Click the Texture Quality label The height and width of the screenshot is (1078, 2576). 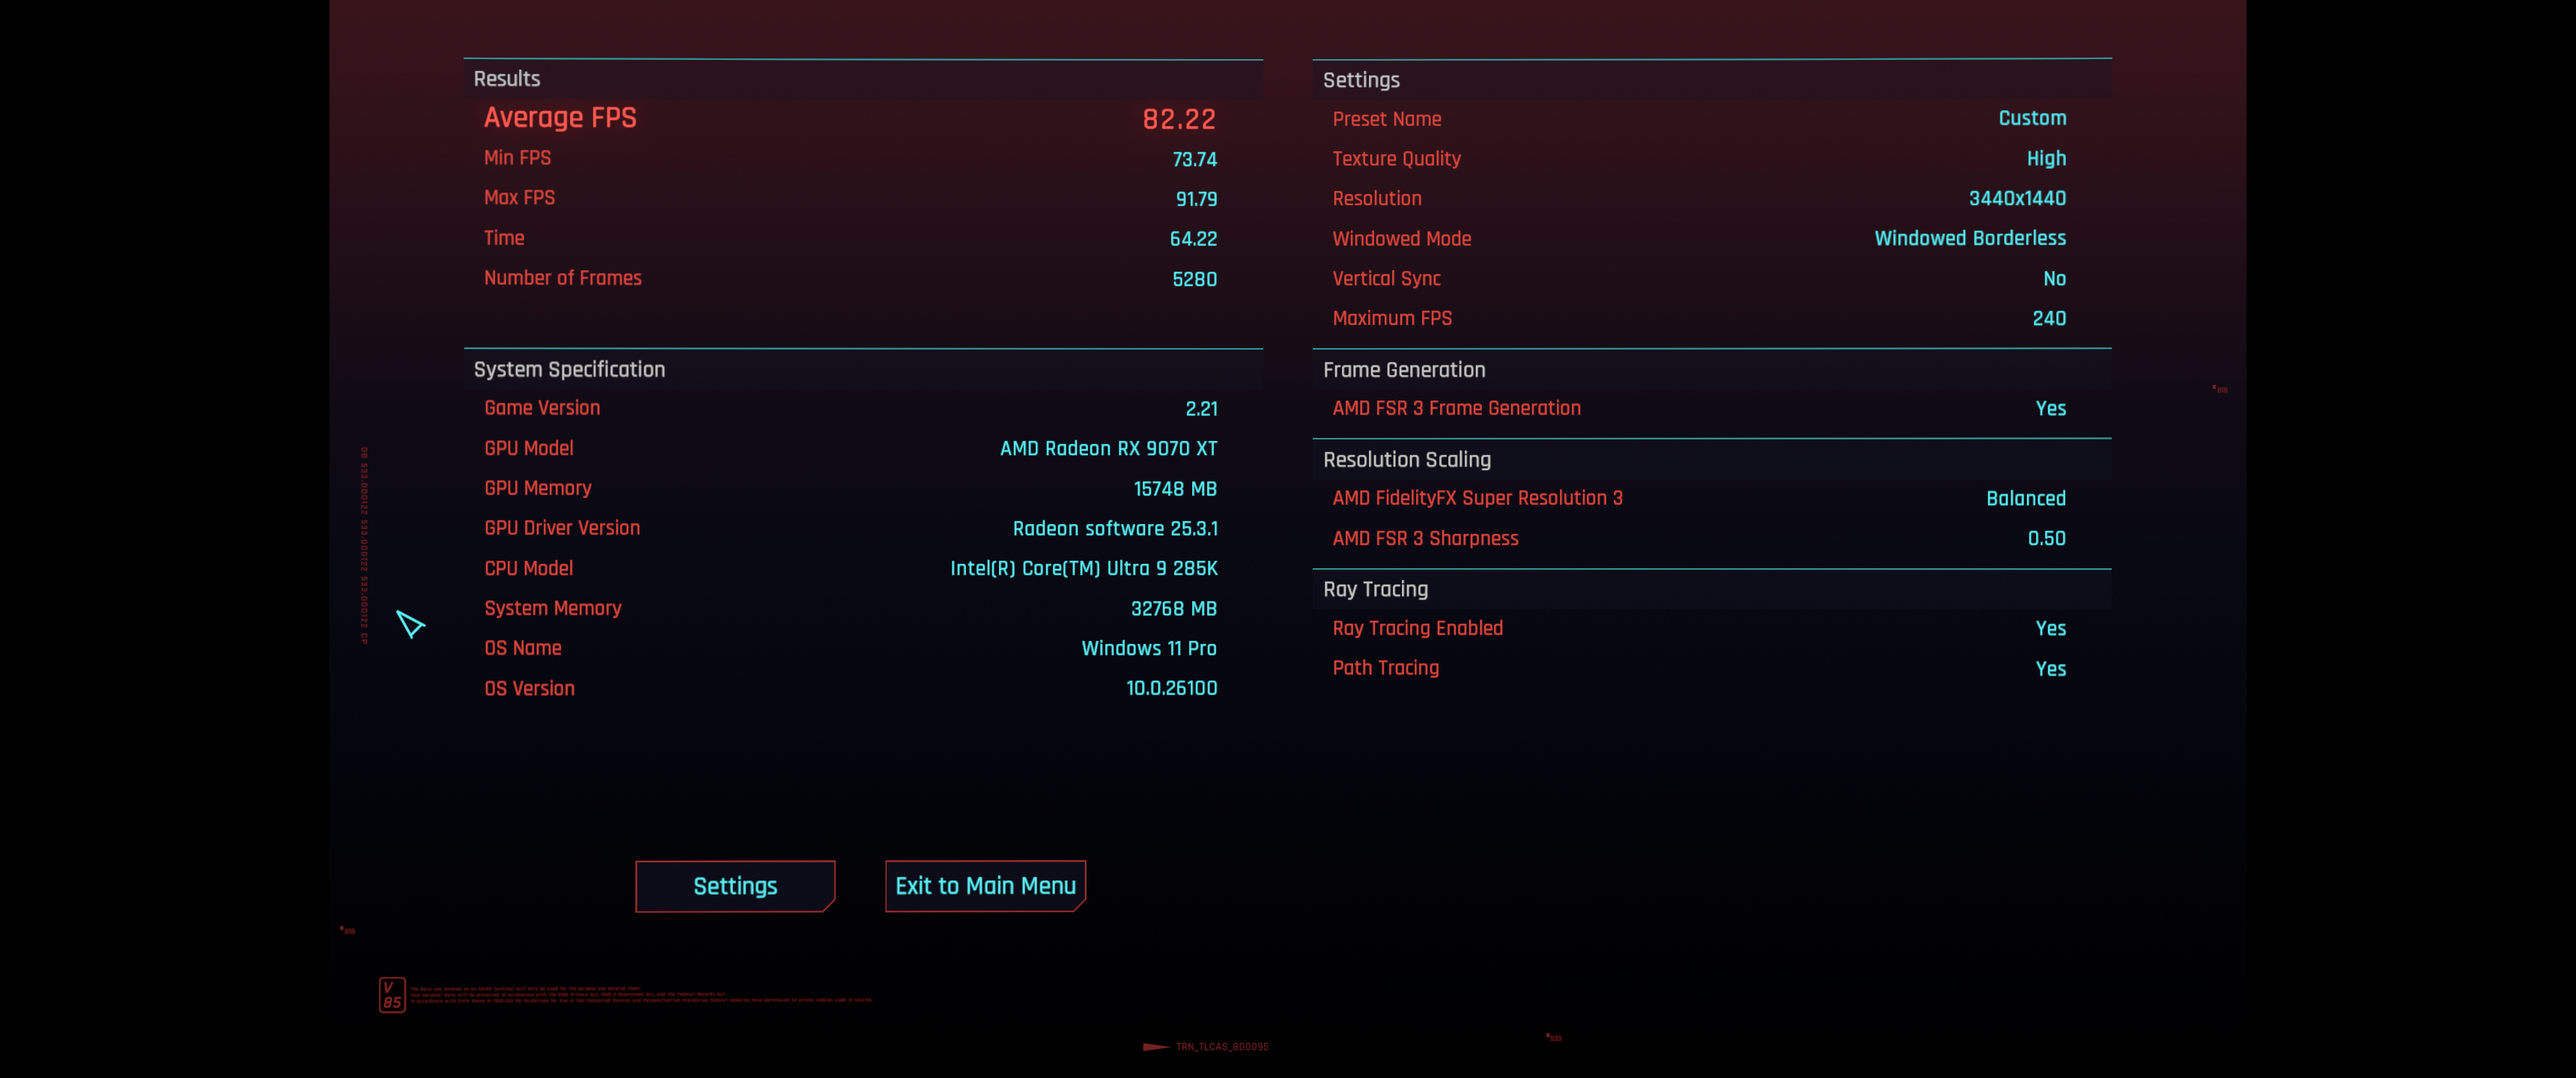click(1396, 159)
